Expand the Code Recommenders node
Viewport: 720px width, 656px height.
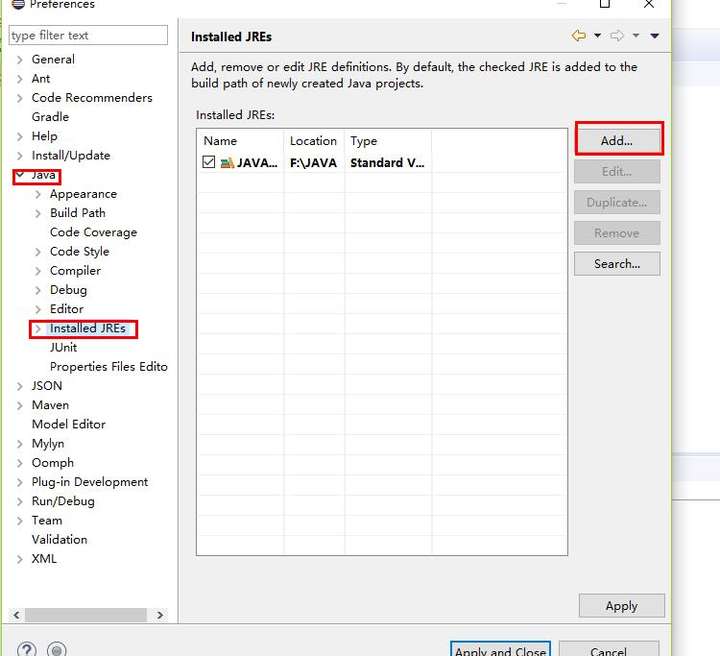click(x=20, y=98)
